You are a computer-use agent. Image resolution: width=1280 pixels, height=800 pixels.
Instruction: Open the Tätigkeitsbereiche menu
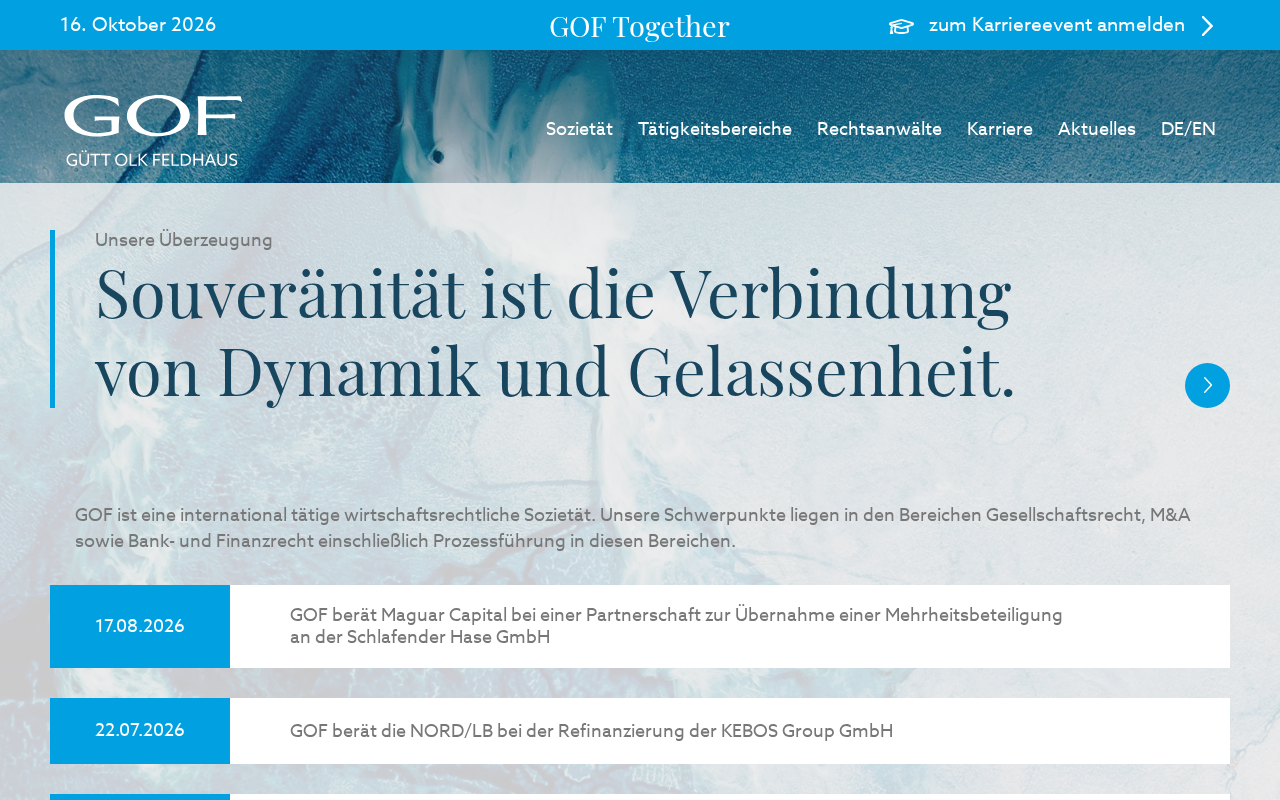715,129
